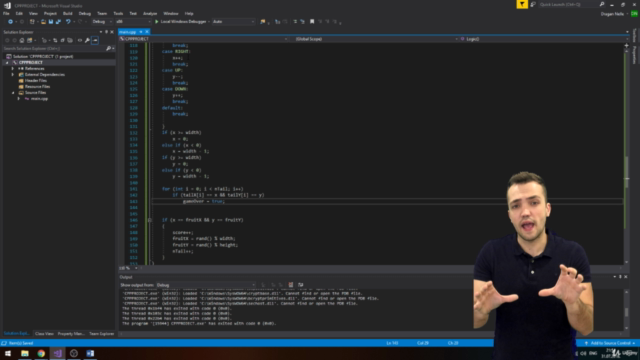Pin the Solution Explorer panel
Screen dimensions: 640x360
(x=106, y=32)
